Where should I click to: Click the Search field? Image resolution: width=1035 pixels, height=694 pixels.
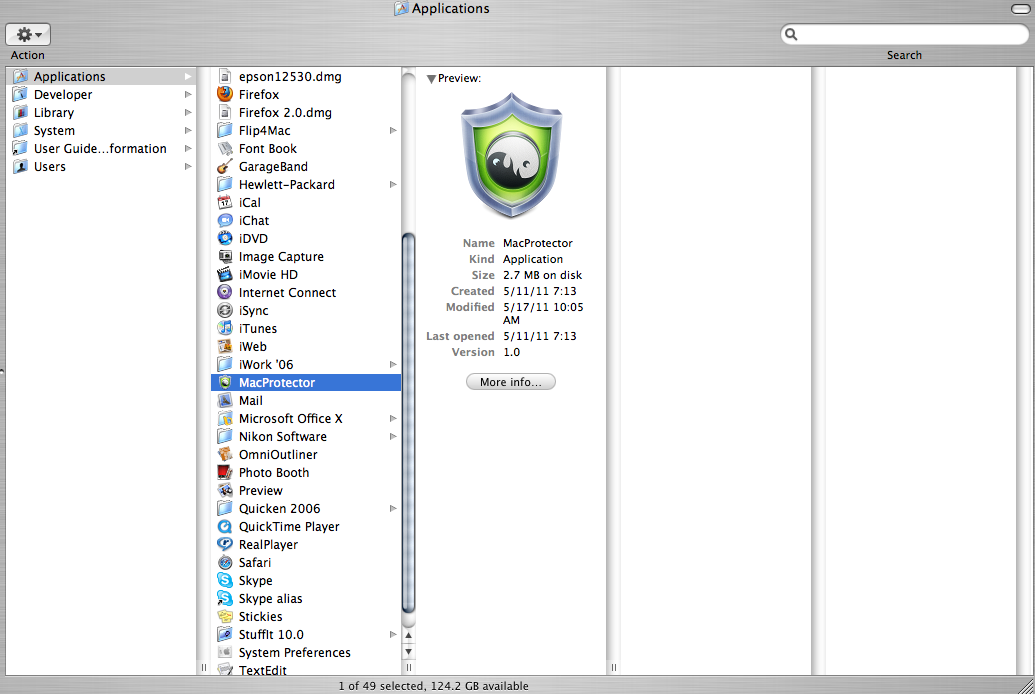click(x=904, y=34)
